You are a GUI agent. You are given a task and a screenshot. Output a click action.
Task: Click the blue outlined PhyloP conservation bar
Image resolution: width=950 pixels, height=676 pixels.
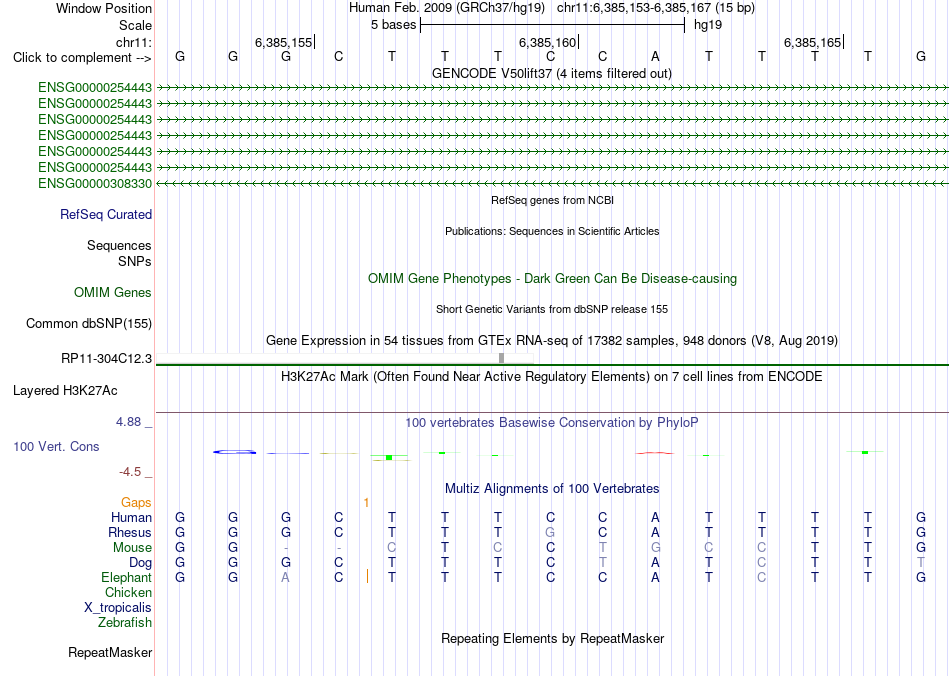(x=234, y=452)
